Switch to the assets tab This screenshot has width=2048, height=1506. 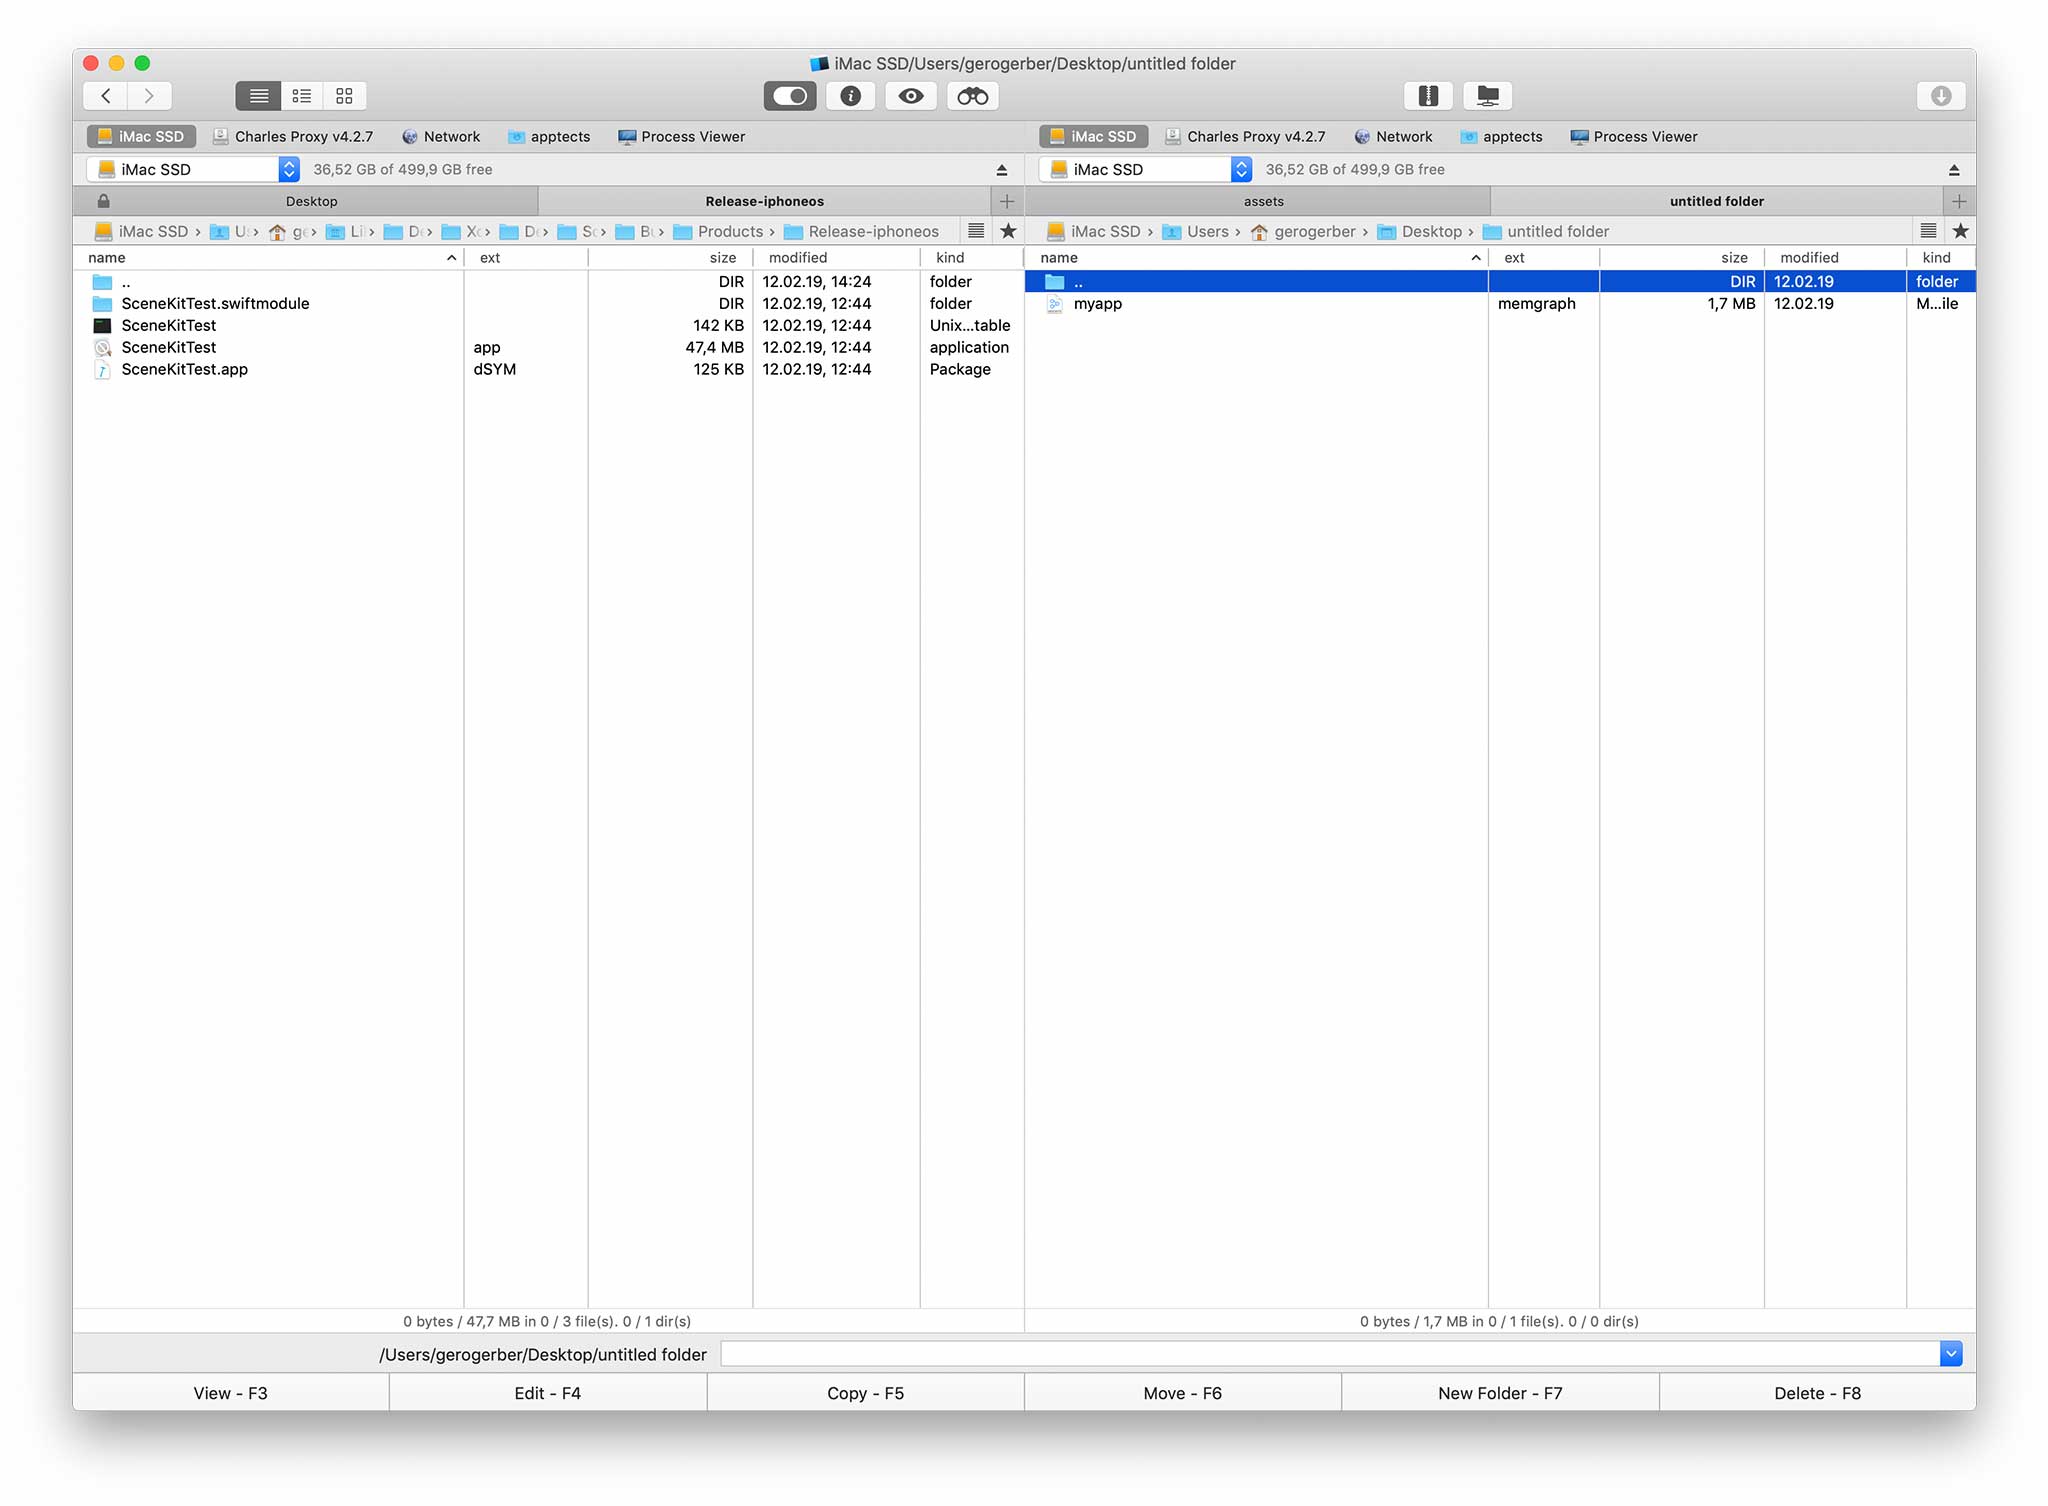pyautogui.click(x=1263, y=201)
